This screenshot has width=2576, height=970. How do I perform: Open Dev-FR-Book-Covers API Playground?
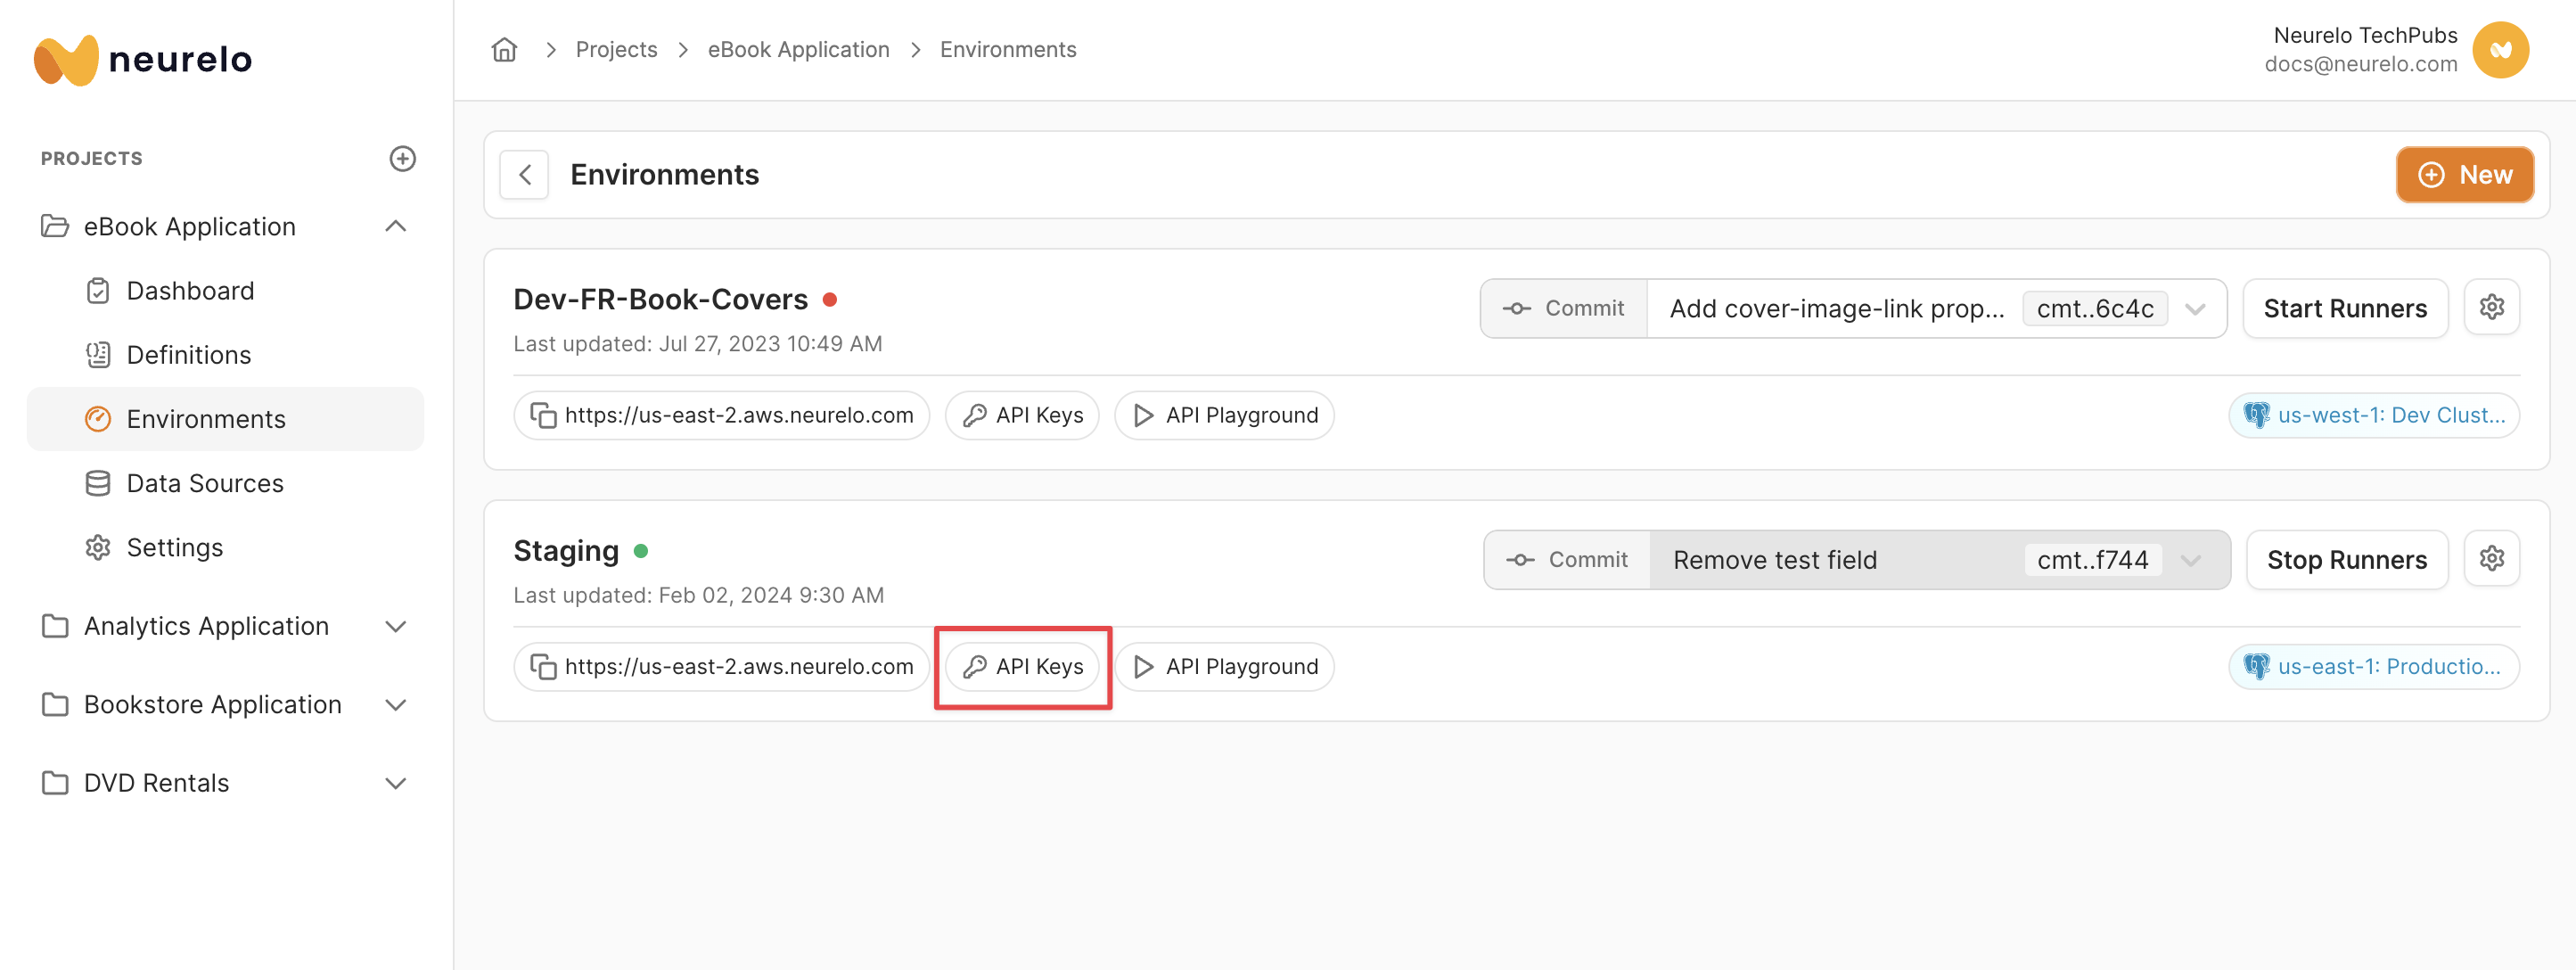(x=1224, y=415)
